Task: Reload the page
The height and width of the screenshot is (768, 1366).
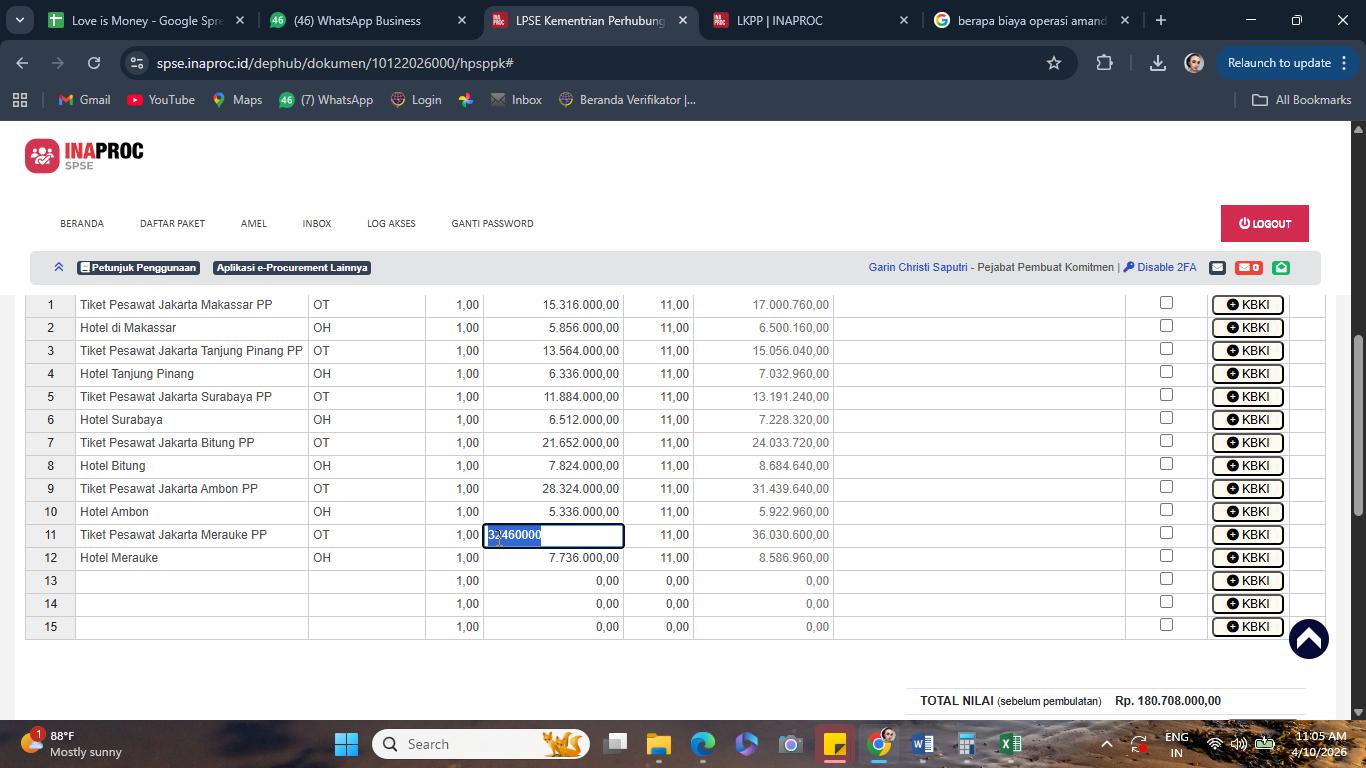Action: [x=94, y=63]
